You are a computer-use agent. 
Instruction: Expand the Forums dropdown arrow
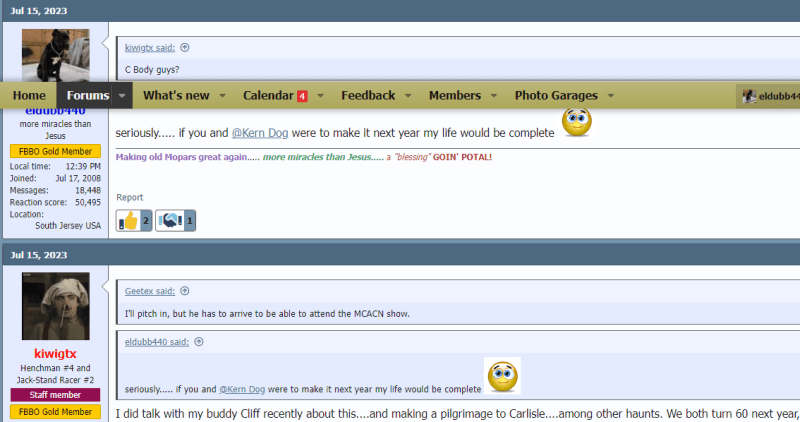point(122,95)
